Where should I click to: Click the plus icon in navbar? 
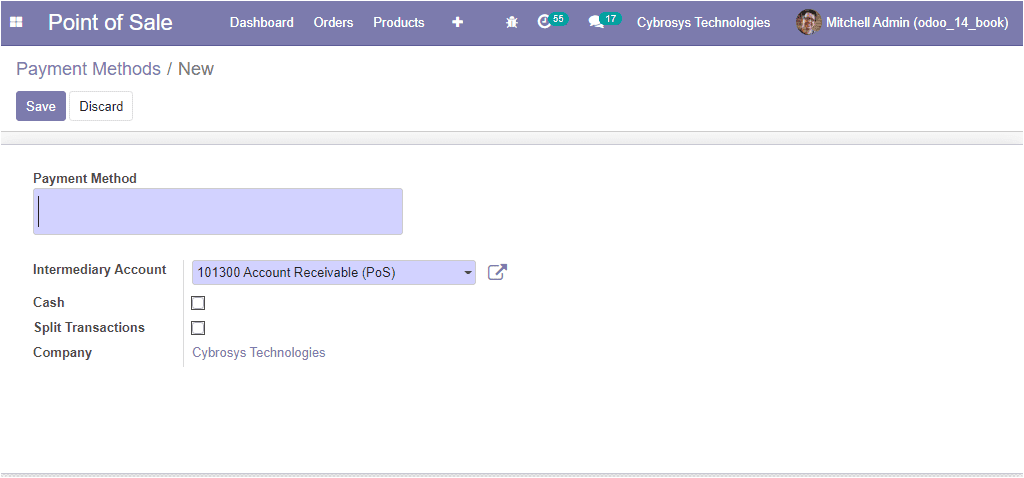pyautogui.click(x=458, y=22)
